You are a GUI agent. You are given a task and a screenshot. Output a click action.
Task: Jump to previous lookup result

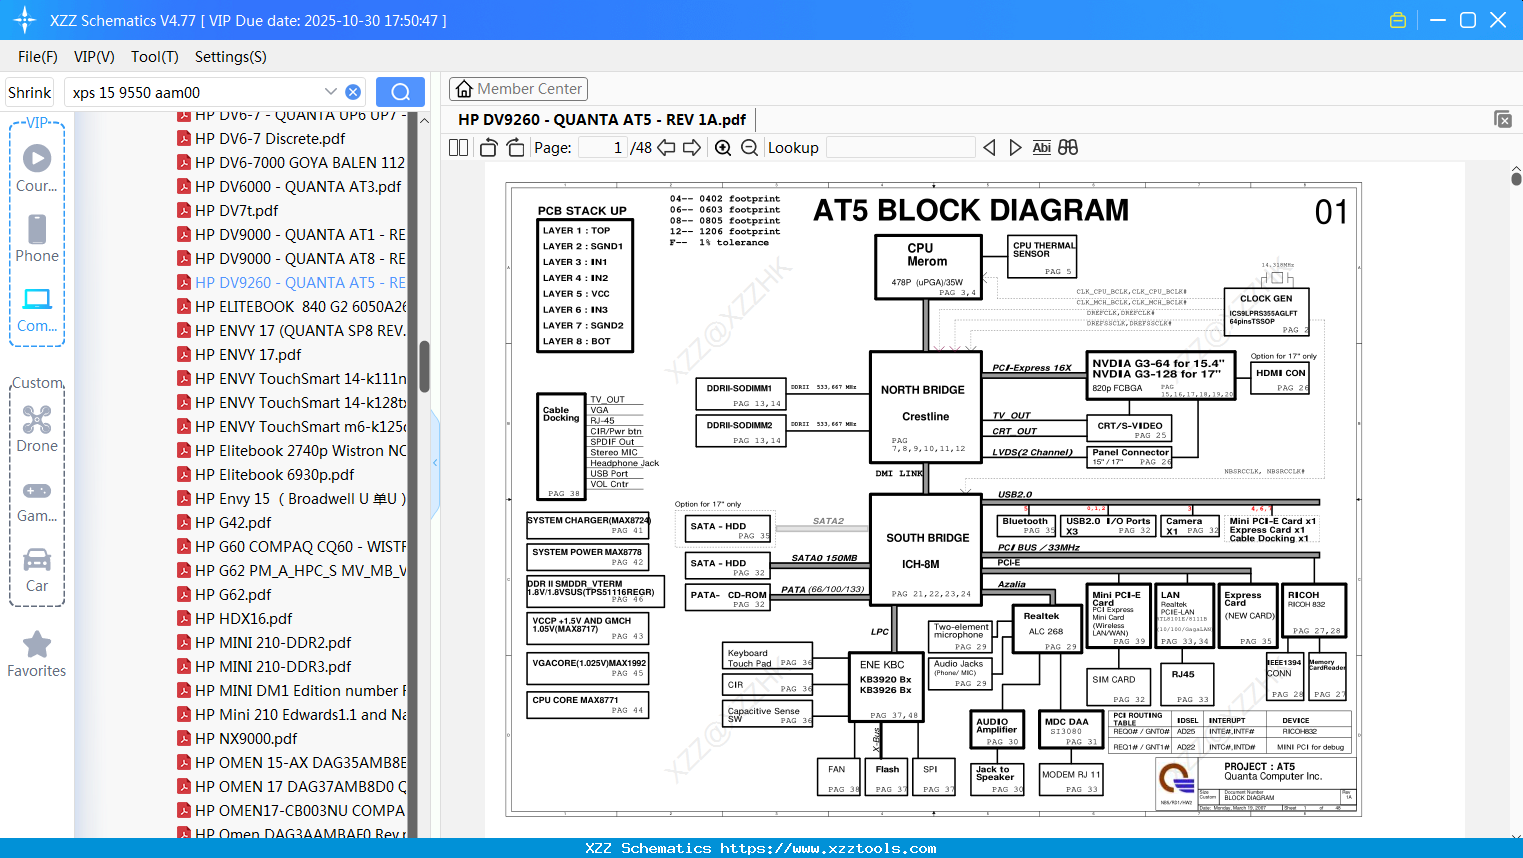pos(989,147)
